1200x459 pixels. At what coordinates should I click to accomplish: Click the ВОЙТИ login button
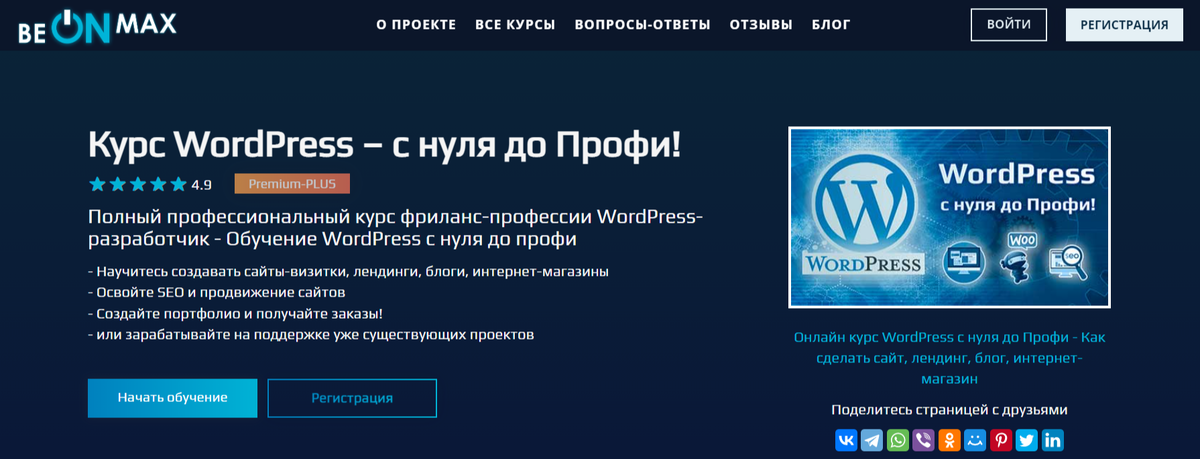point(1008,25)
